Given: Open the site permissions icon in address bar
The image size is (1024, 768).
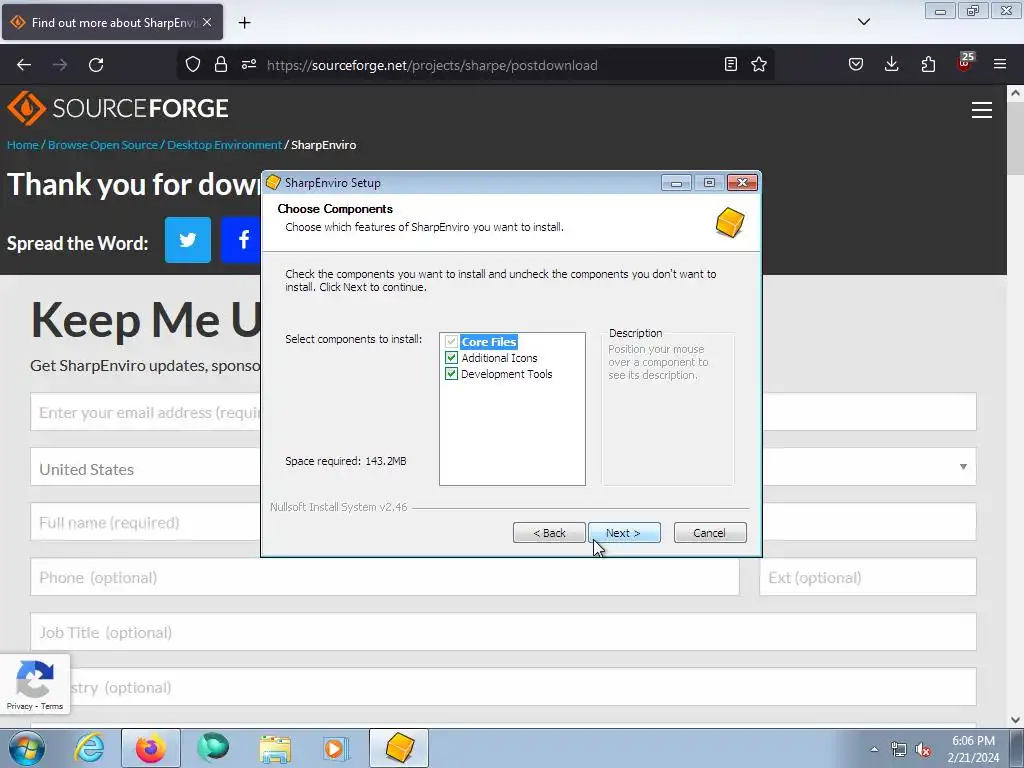Looking at the screenshot, I should [x=249, y=64].
